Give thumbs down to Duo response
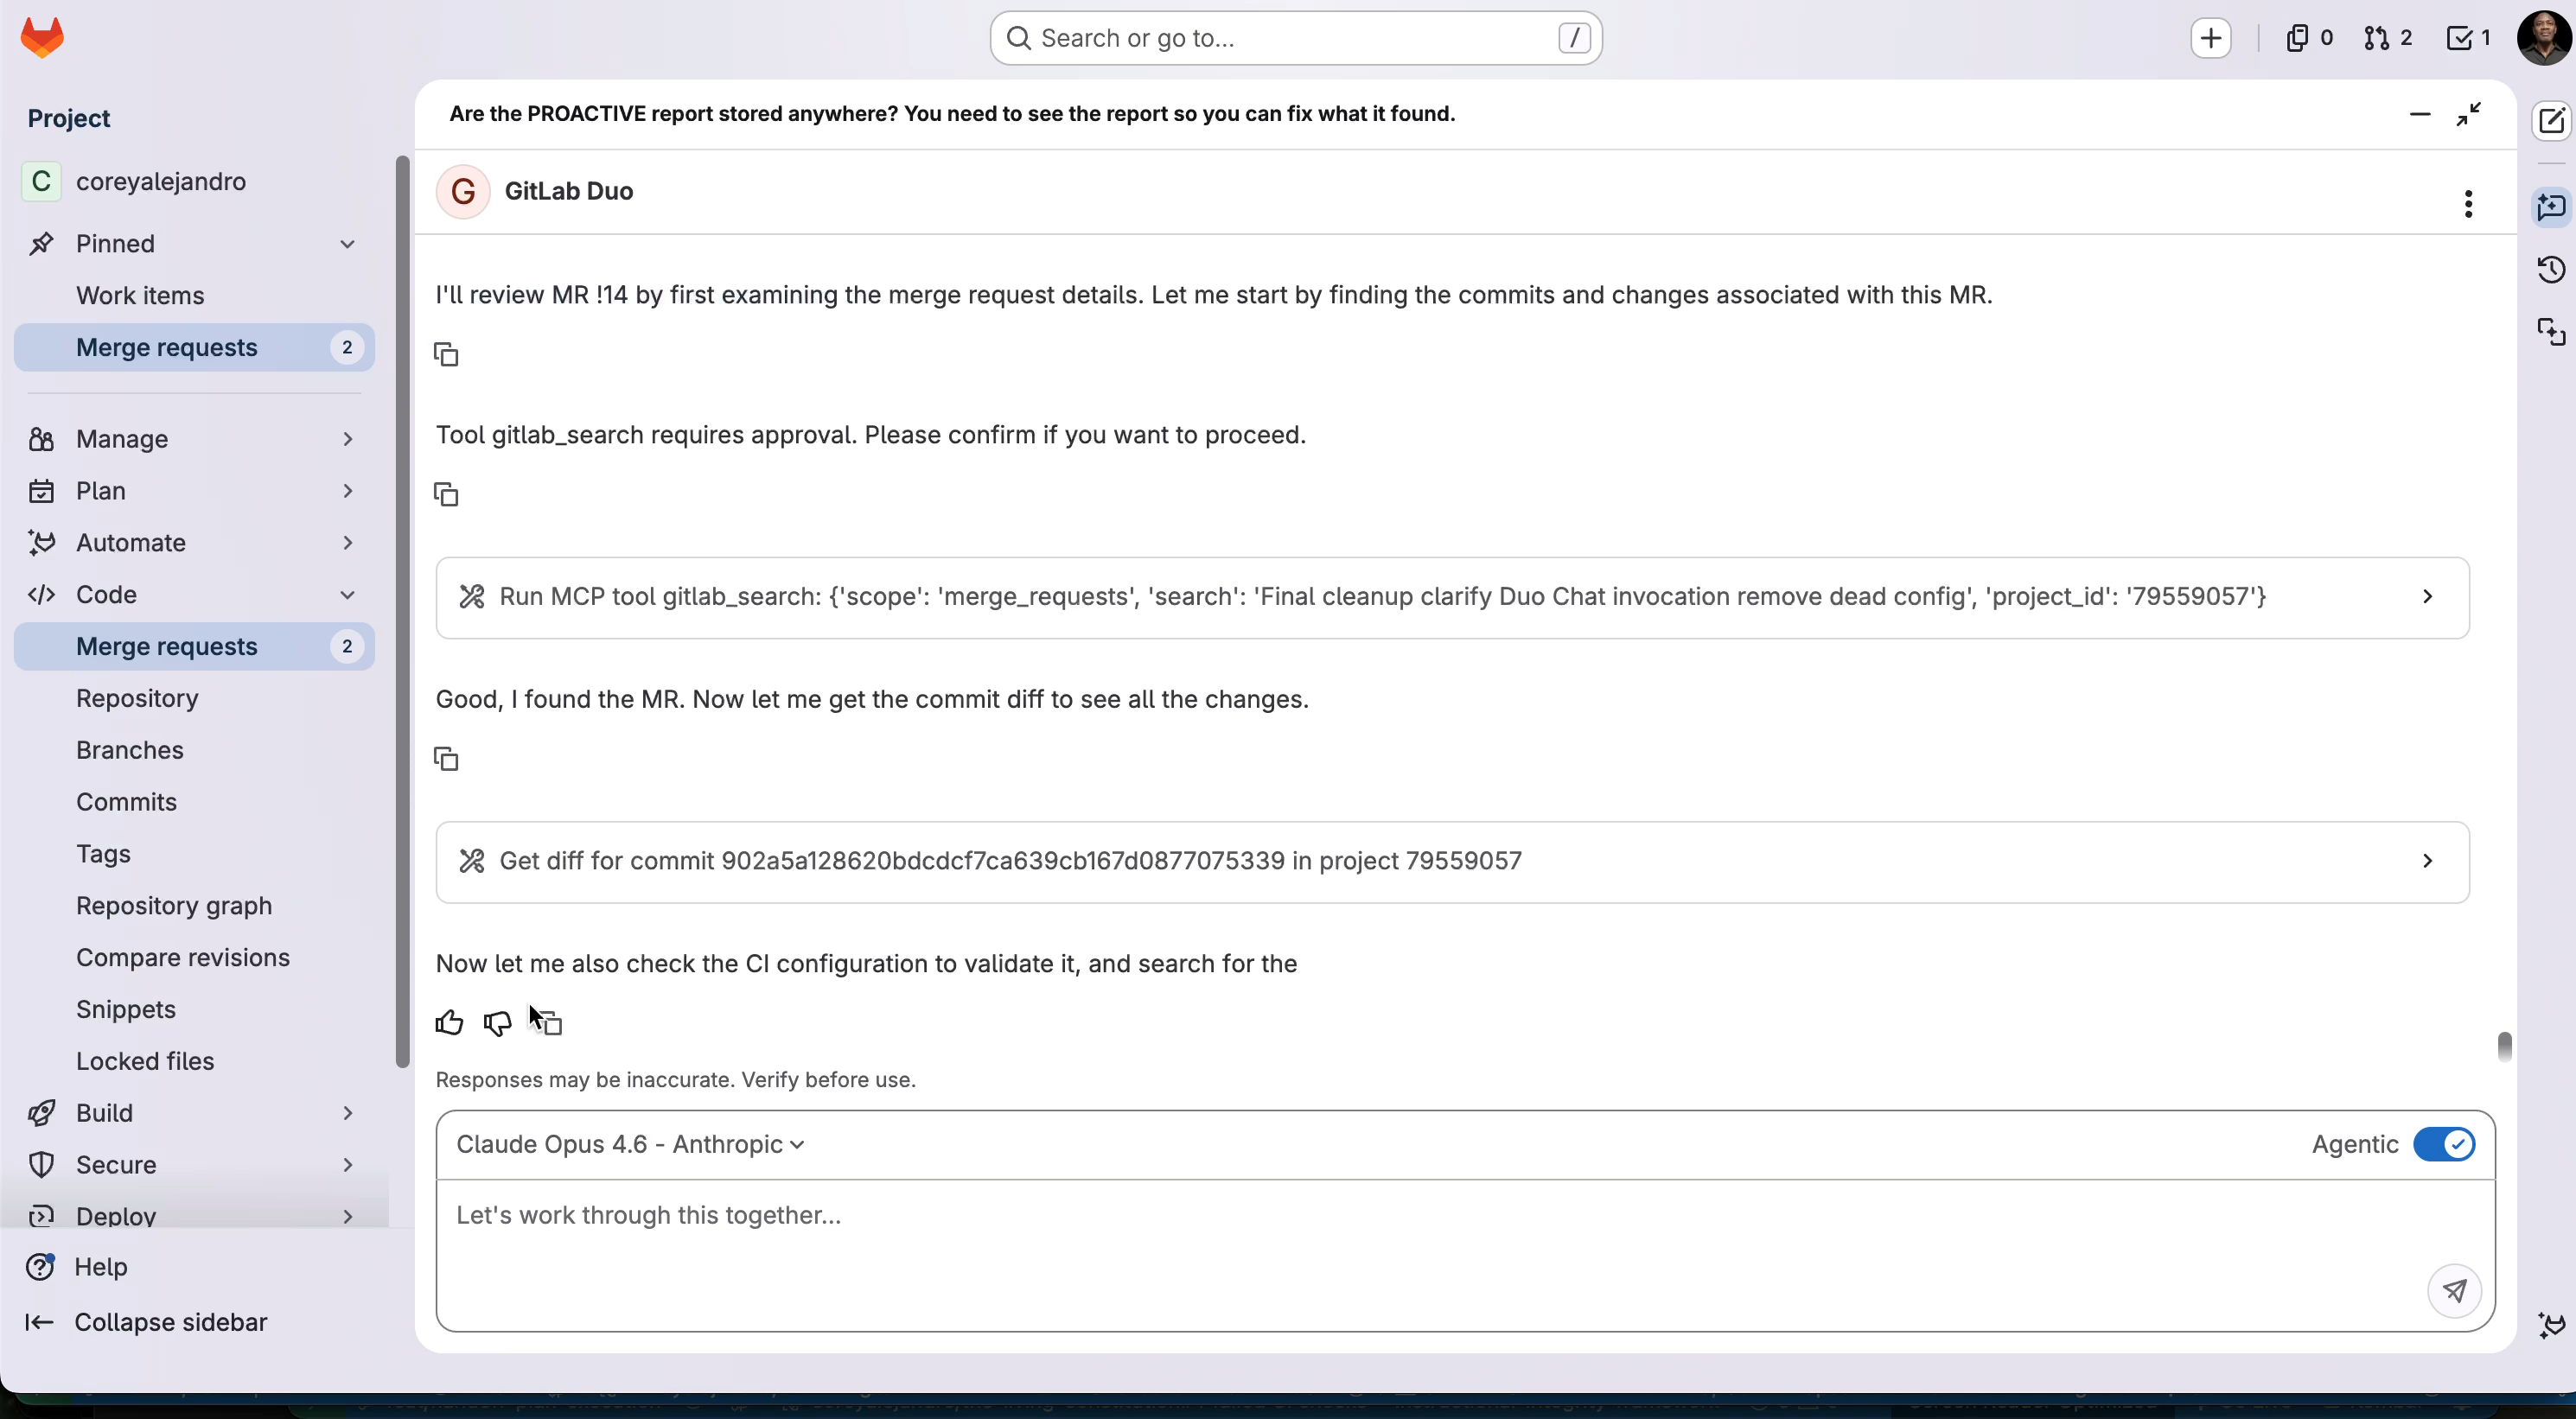This screenshot has width=2576, height=1419. point(497,1022)
